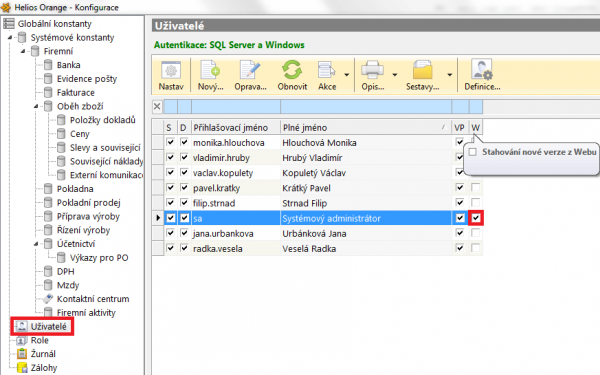
Task: Collapse the Oběh zboží node
Action: pos(36,106)
